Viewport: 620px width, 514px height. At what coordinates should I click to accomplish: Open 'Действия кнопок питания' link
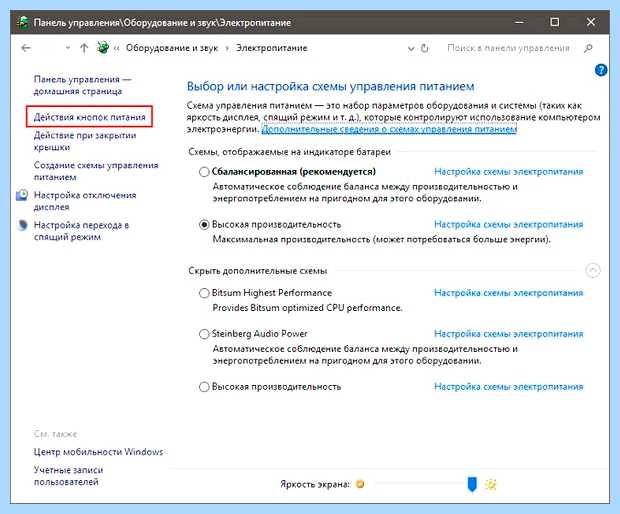coord(90,117)
